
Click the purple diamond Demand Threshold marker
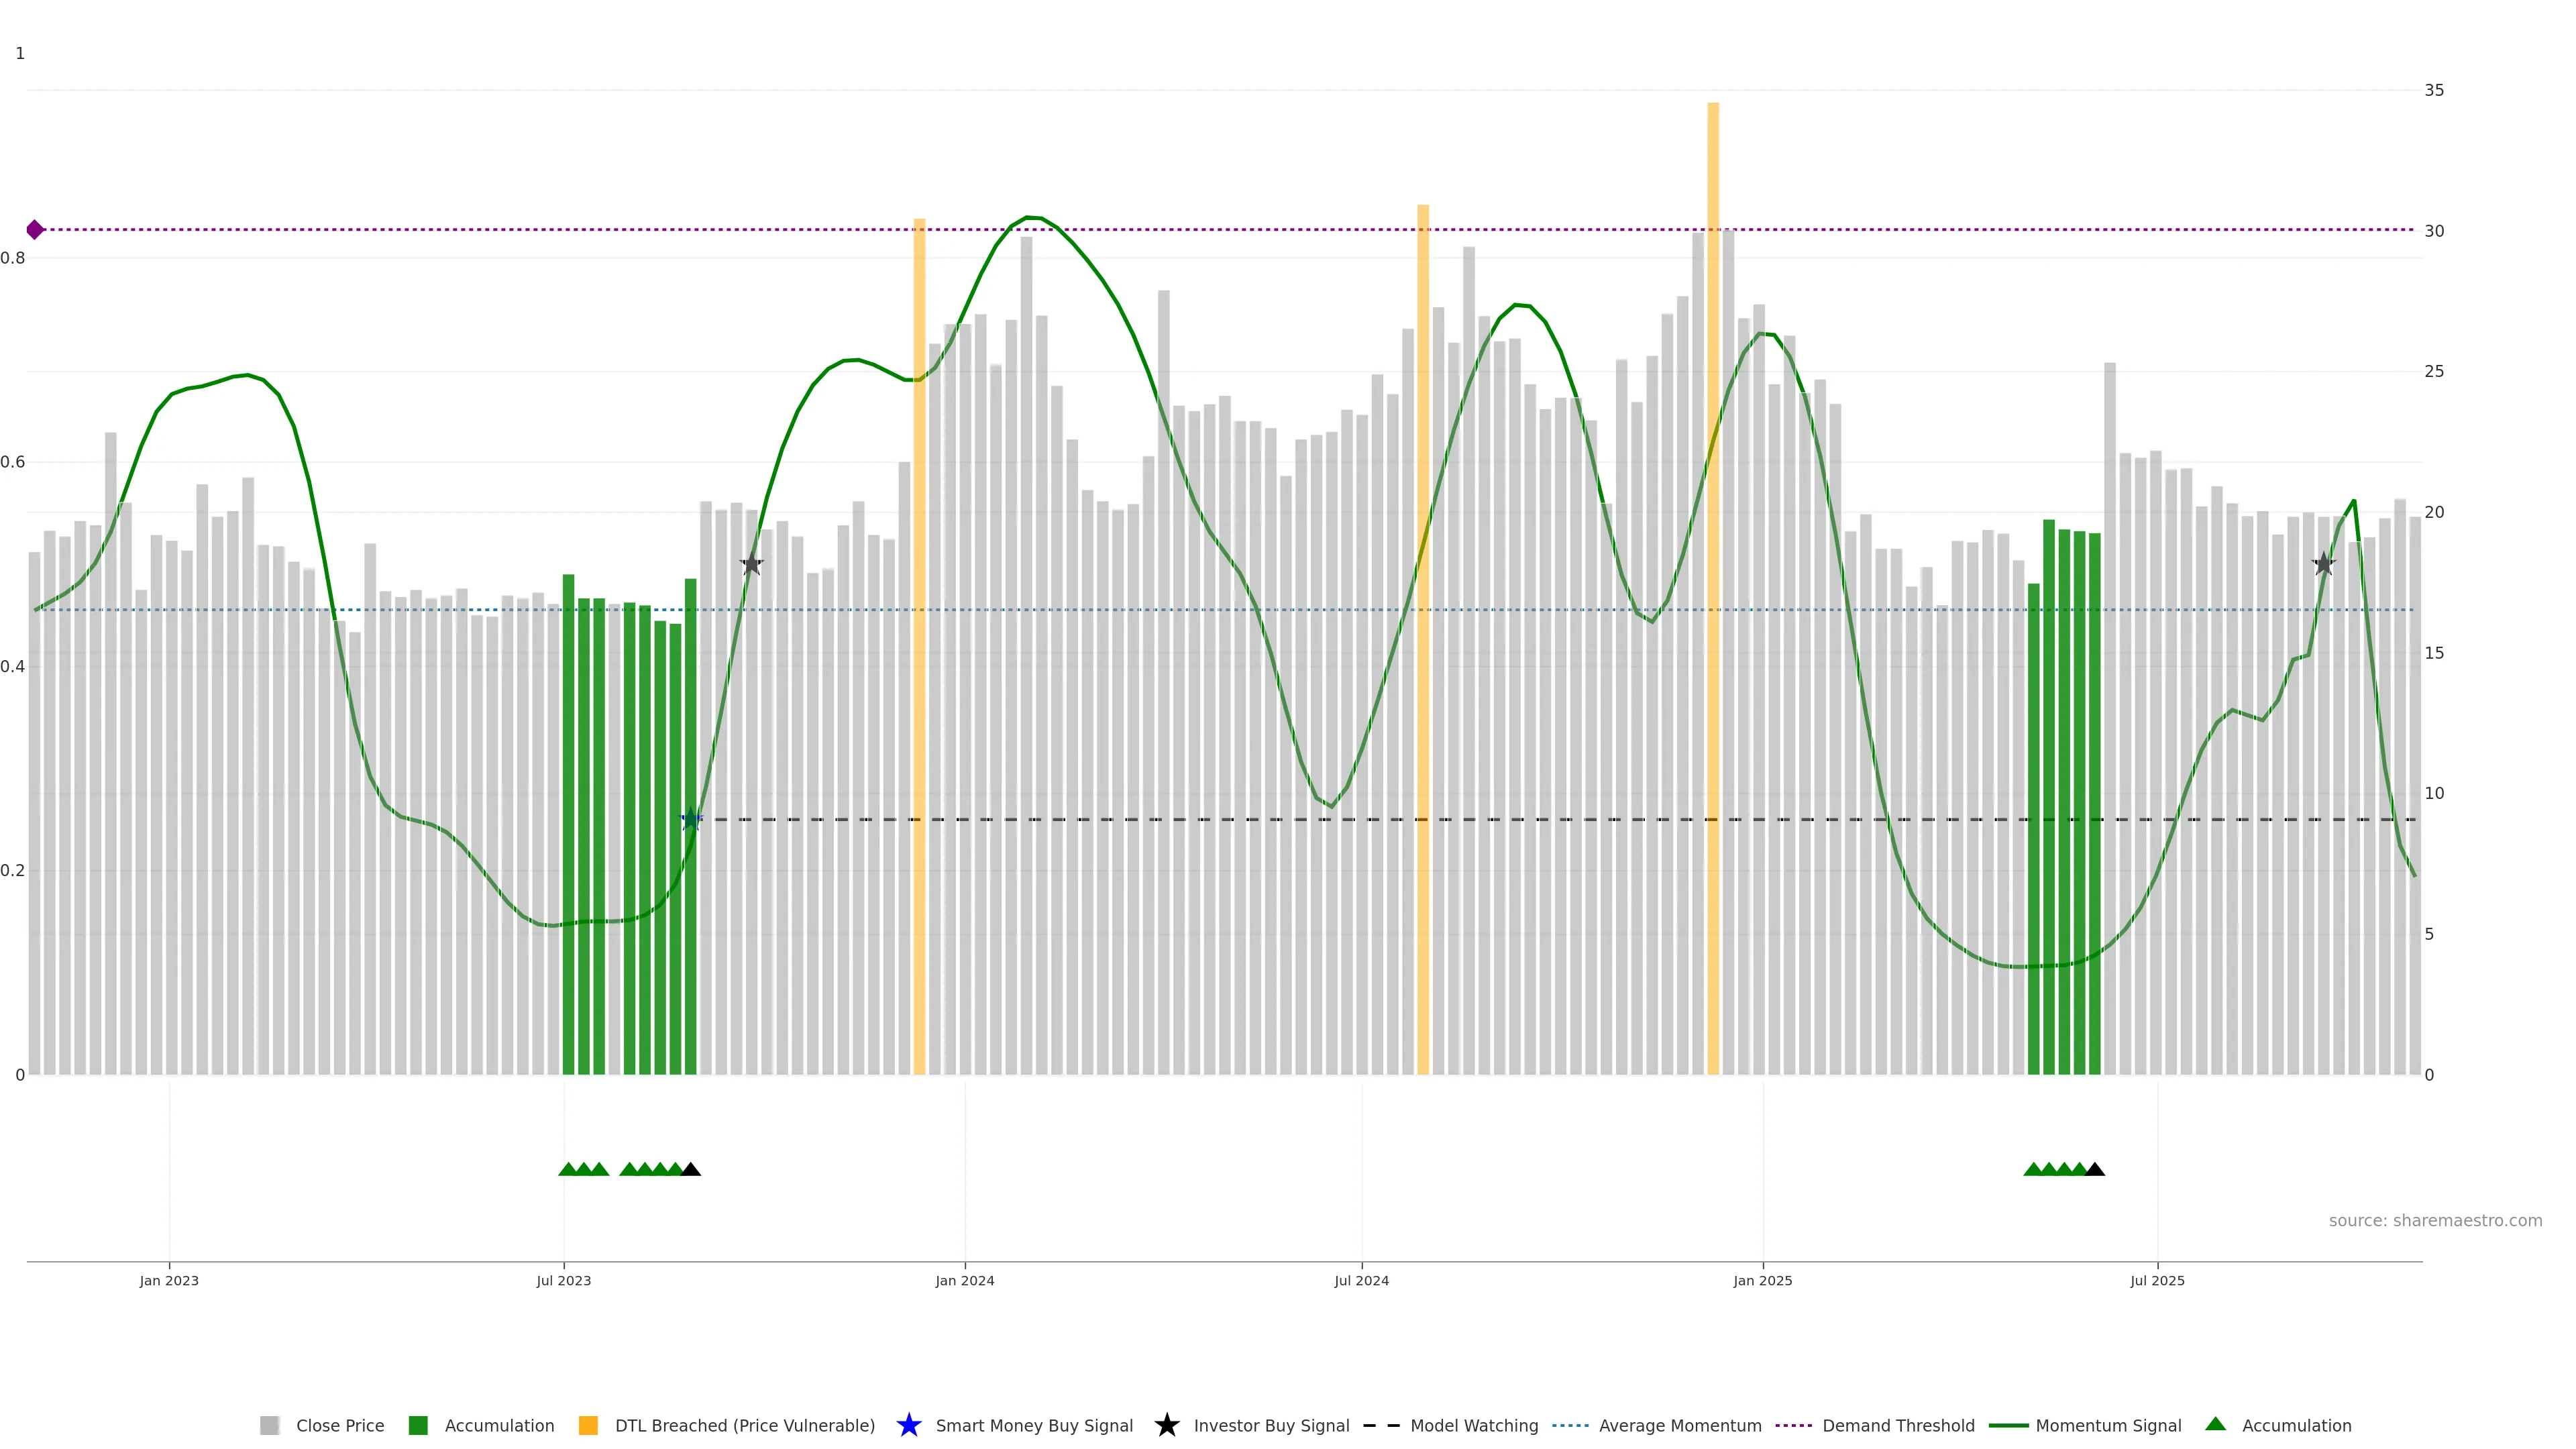(35, 230)
